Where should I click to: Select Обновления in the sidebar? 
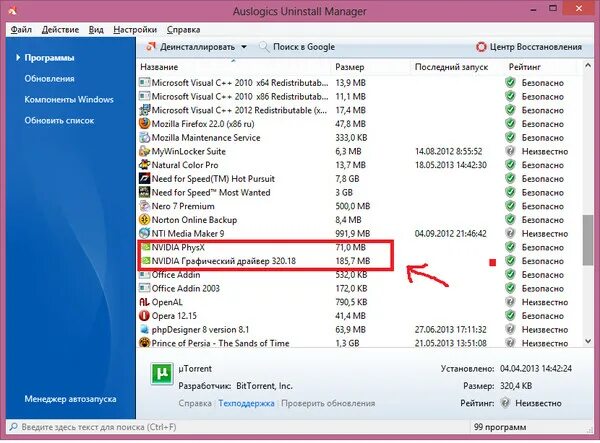[x=49, y=78]
